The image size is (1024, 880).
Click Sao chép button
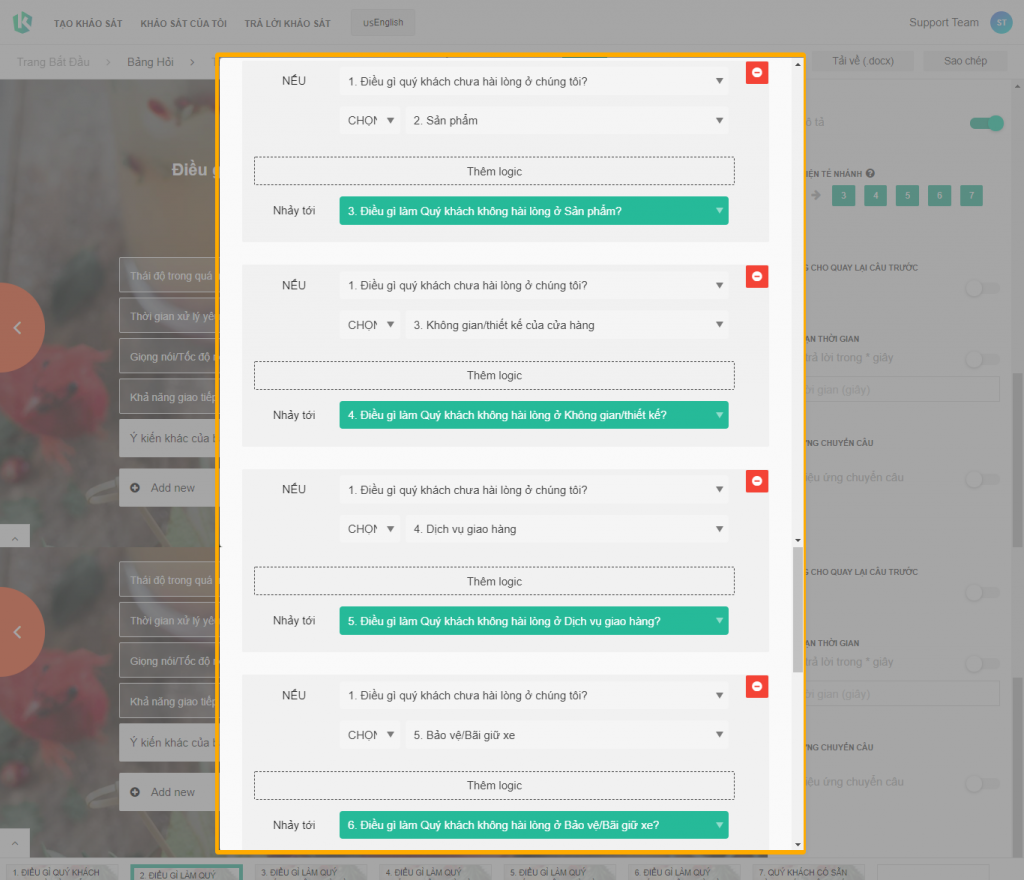click(x=965, y=61)
